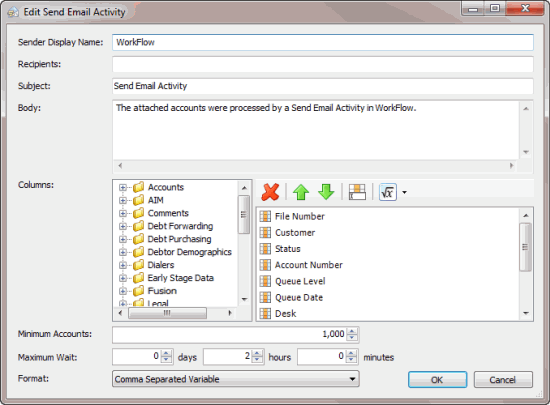Decrease Maximum Wait hours spinner
Screen dimensions: 550x405
(x=257, y=360)
